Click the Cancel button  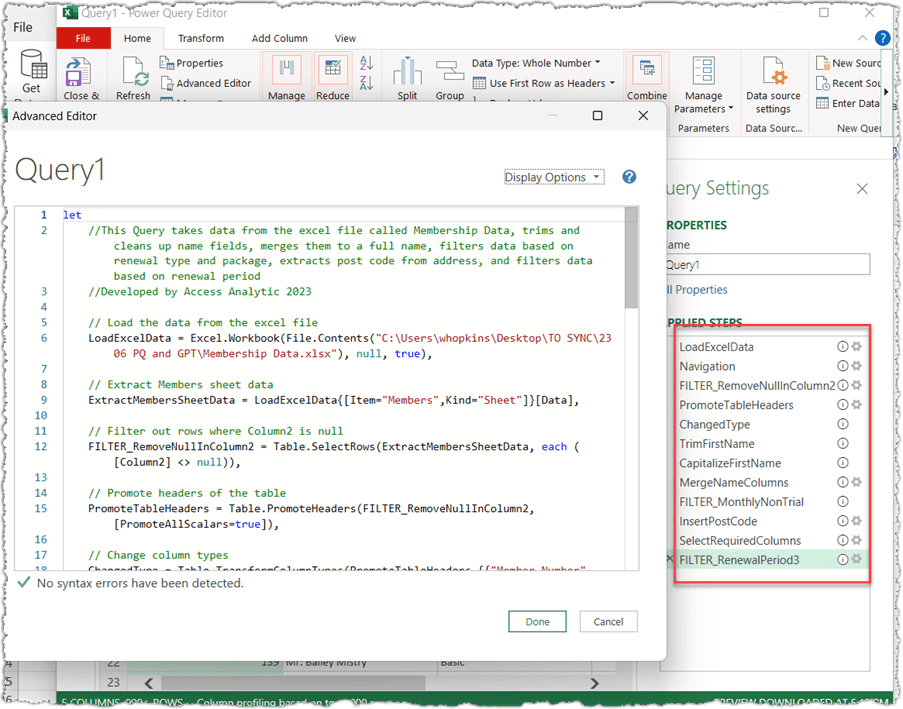pyautogui.click(x=608, y=621)
